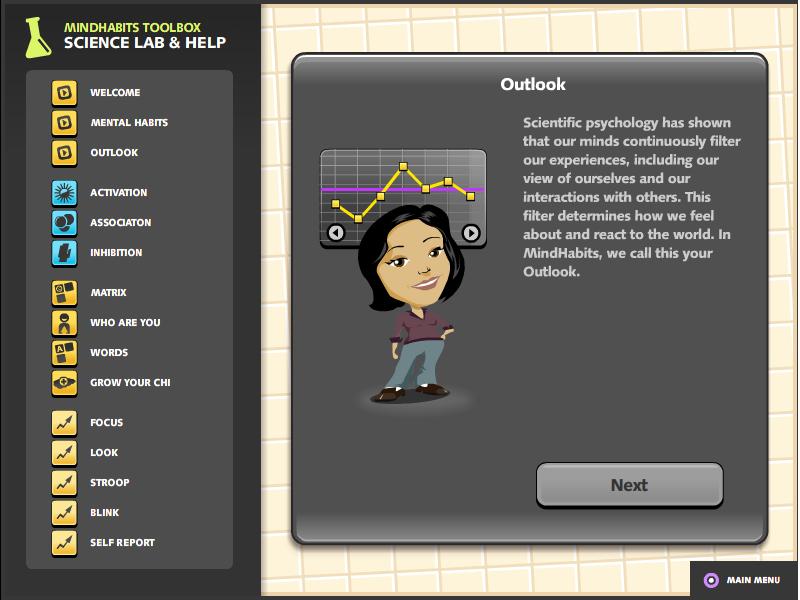Click the Focus chart icon

pyautogui.click(x=65, y=423)
